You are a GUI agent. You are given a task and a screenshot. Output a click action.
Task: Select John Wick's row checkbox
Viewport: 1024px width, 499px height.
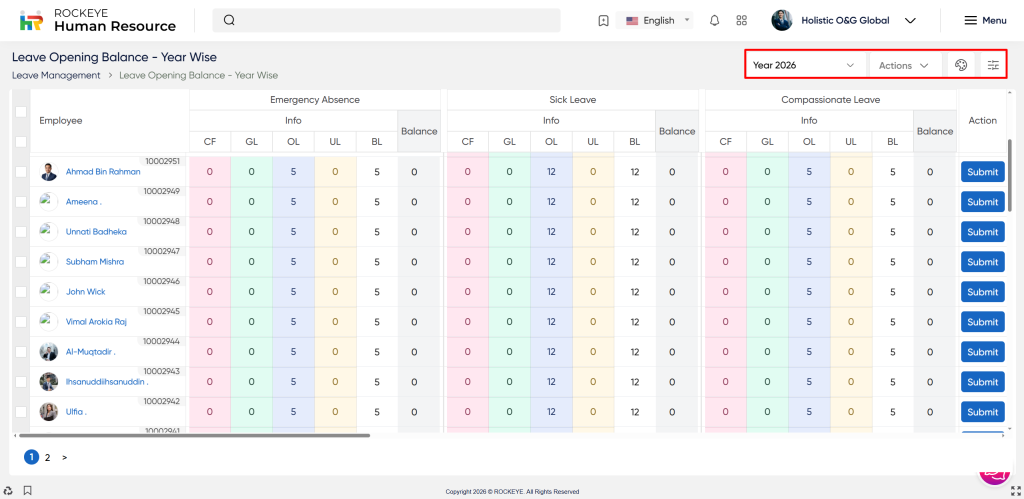point(21,292)
